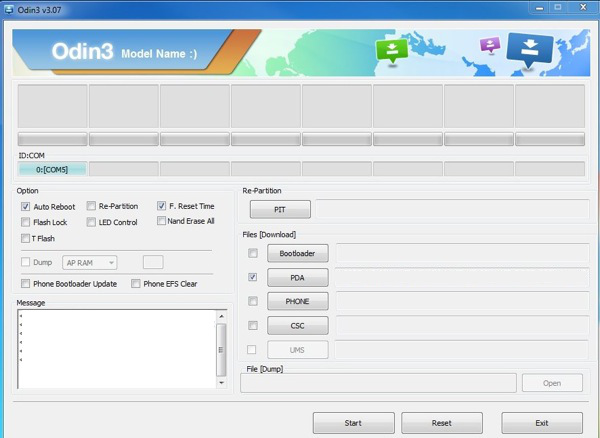Tick the Dump checkbox
This screenshot has width=600, height=438.
pos(25,262)
